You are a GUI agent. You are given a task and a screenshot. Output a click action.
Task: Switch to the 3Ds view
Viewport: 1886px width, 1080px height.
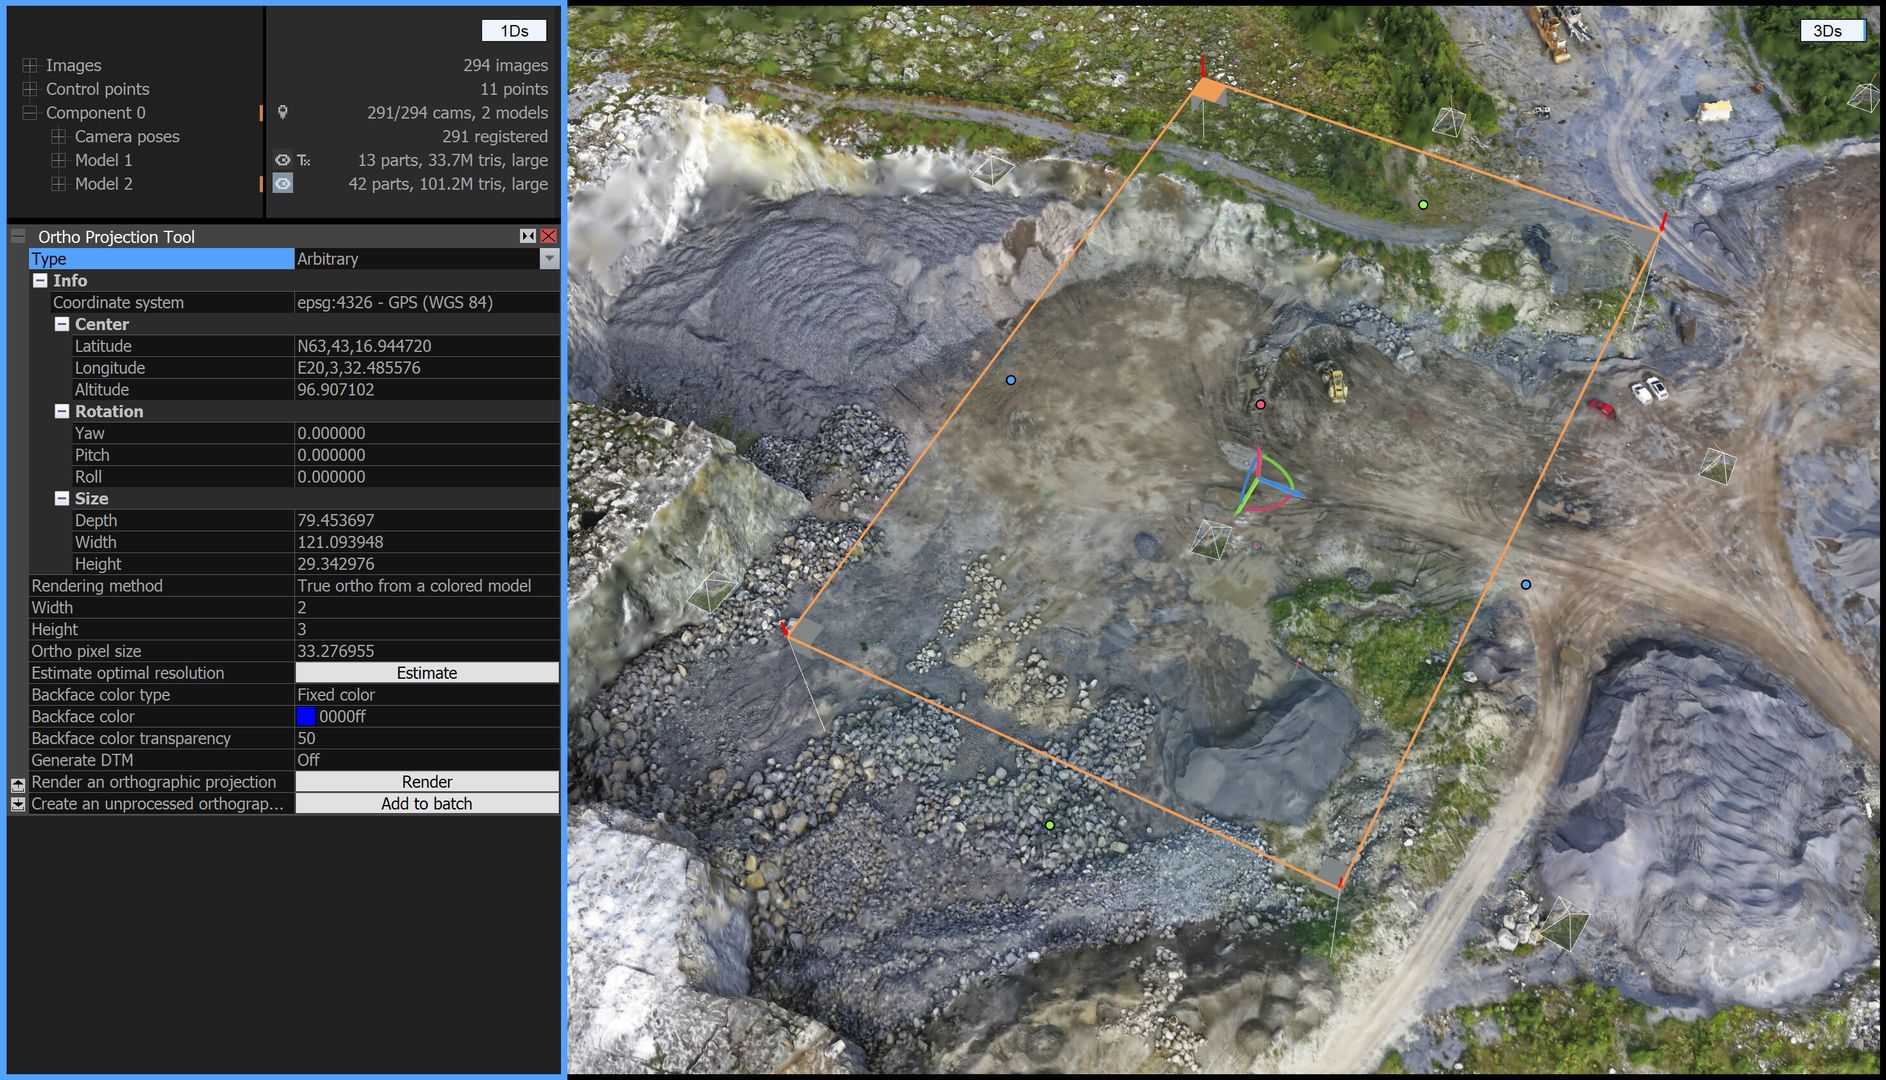pos(1828,30)
